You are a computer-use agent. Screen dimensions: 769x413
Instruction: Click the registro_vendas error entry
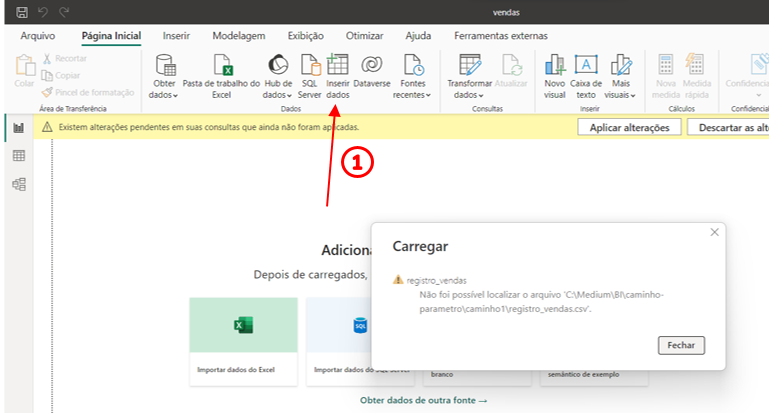coord(436,281)
